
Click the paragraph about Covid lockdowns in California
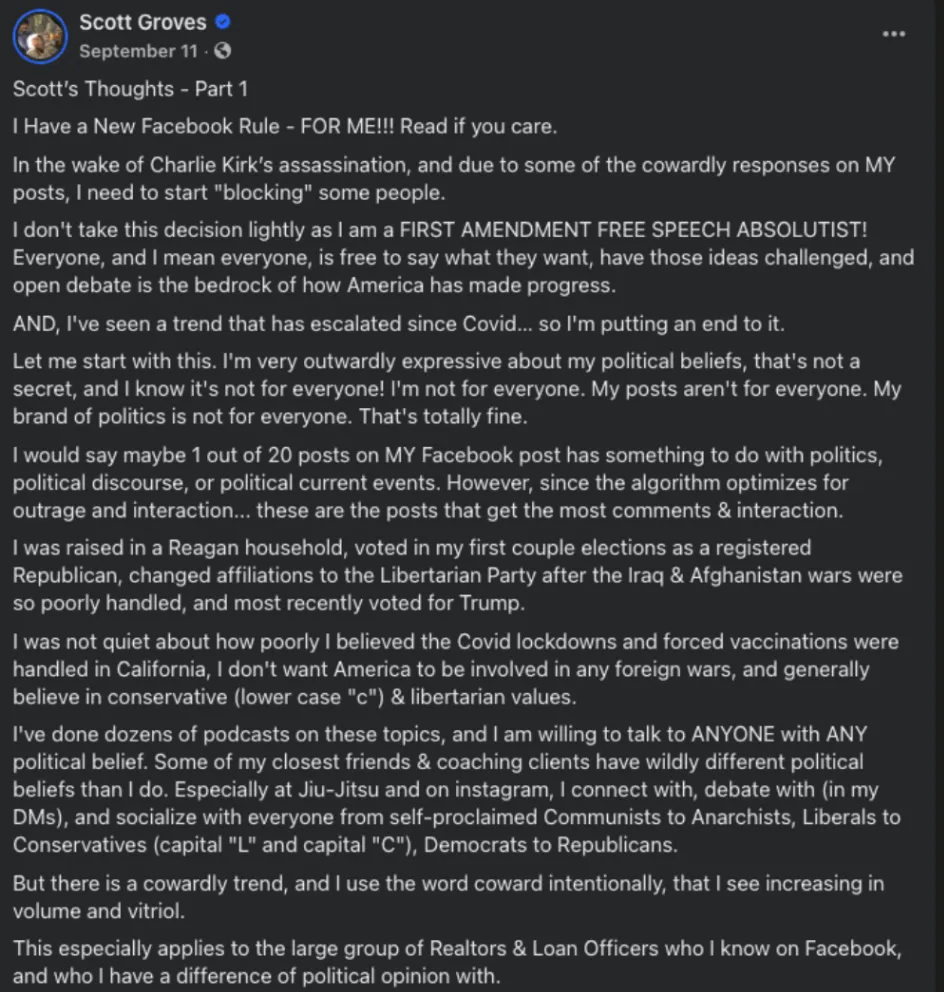tap(450, 669)
